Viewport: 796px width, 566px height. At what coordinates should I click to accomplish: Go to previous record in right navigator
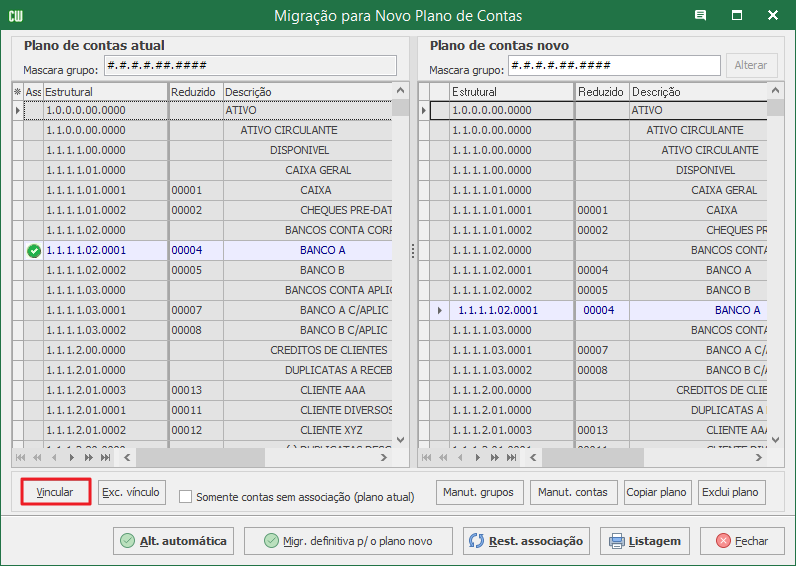tap(460, 458)
